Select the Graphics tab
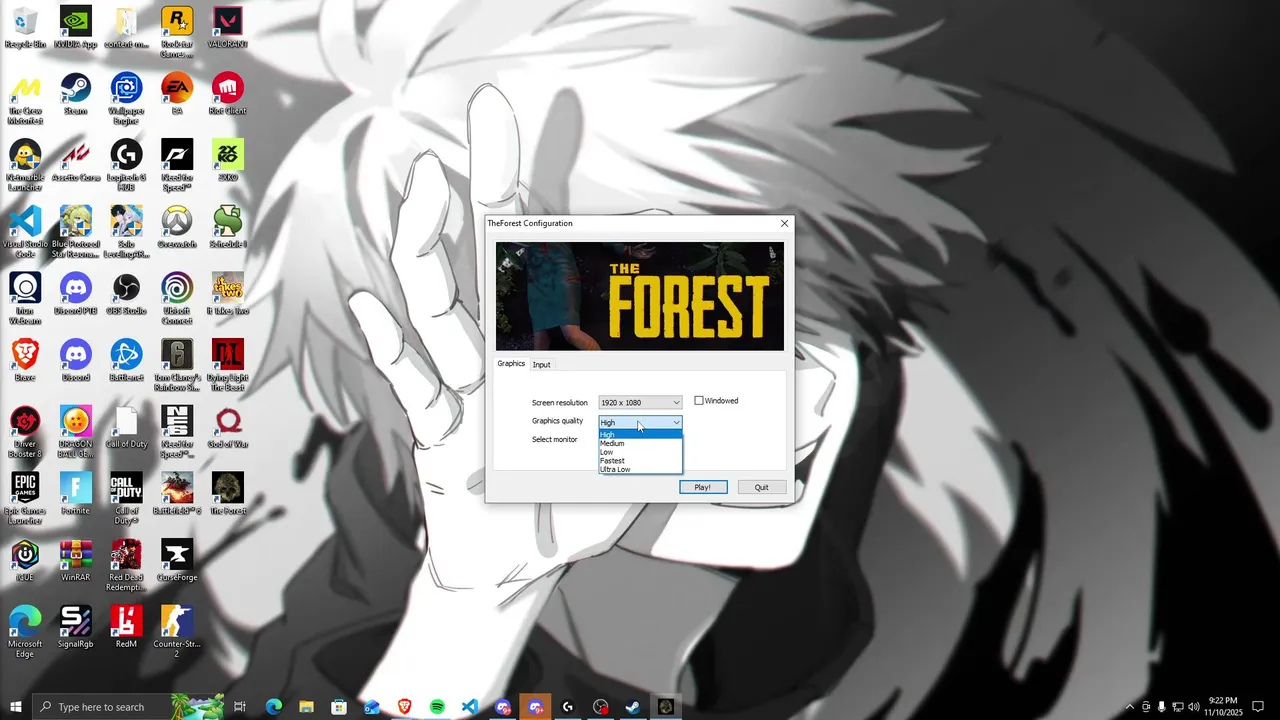Viewport: 1280px width, 720px height. (x=511, y=364)
